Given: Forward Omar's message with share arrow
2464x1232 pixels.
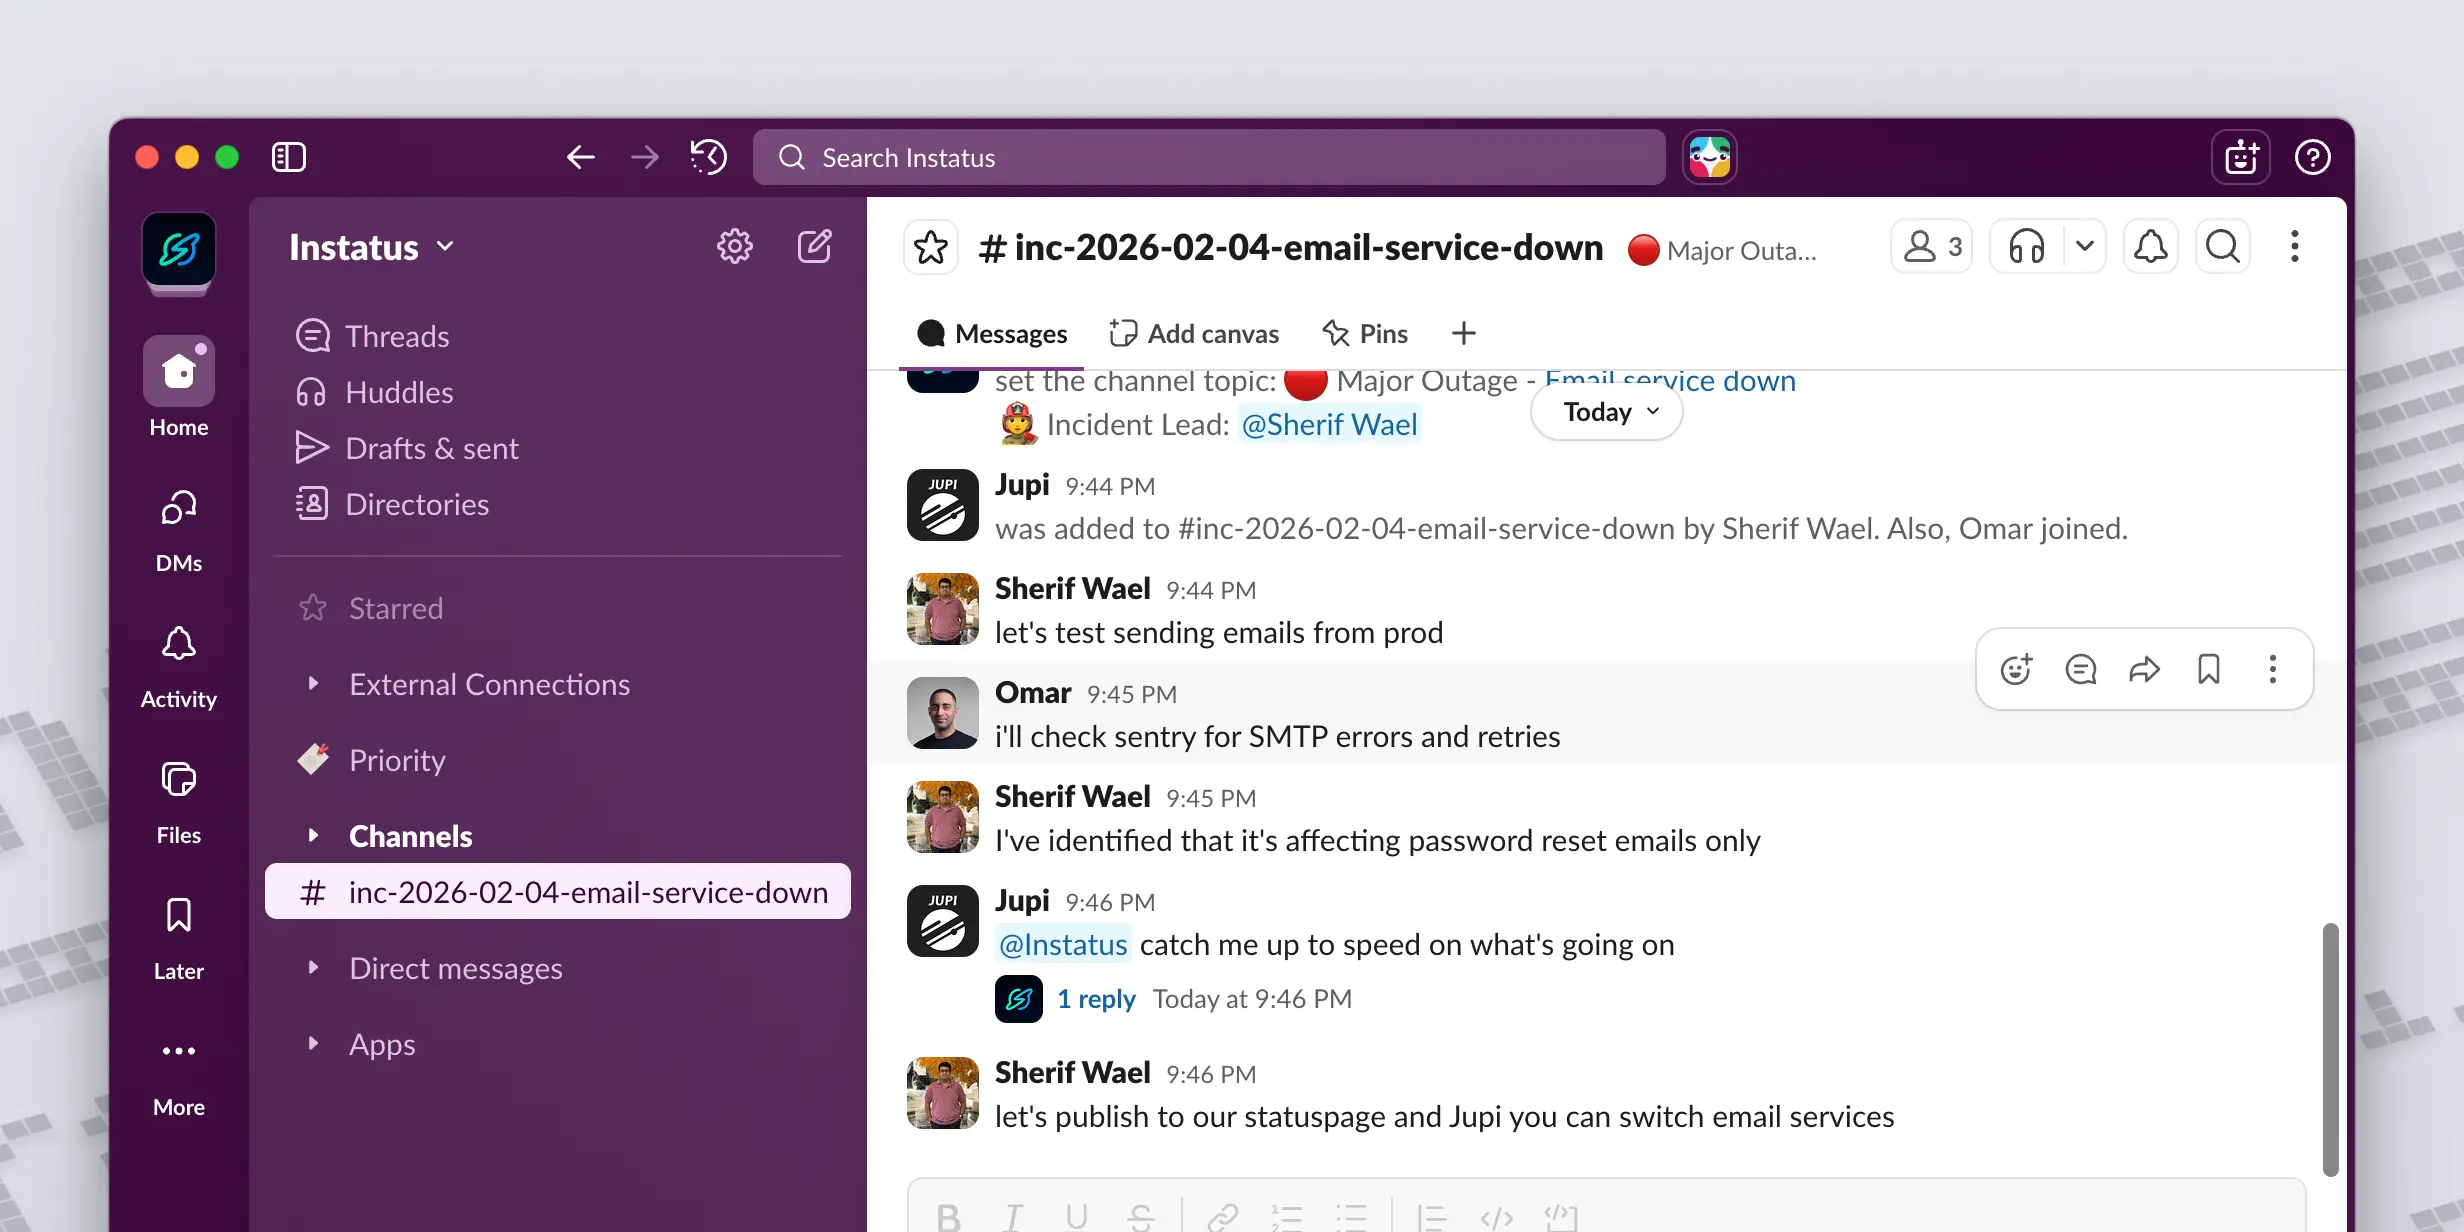Looking at the screenshot, I should [x=2144, y=669].
